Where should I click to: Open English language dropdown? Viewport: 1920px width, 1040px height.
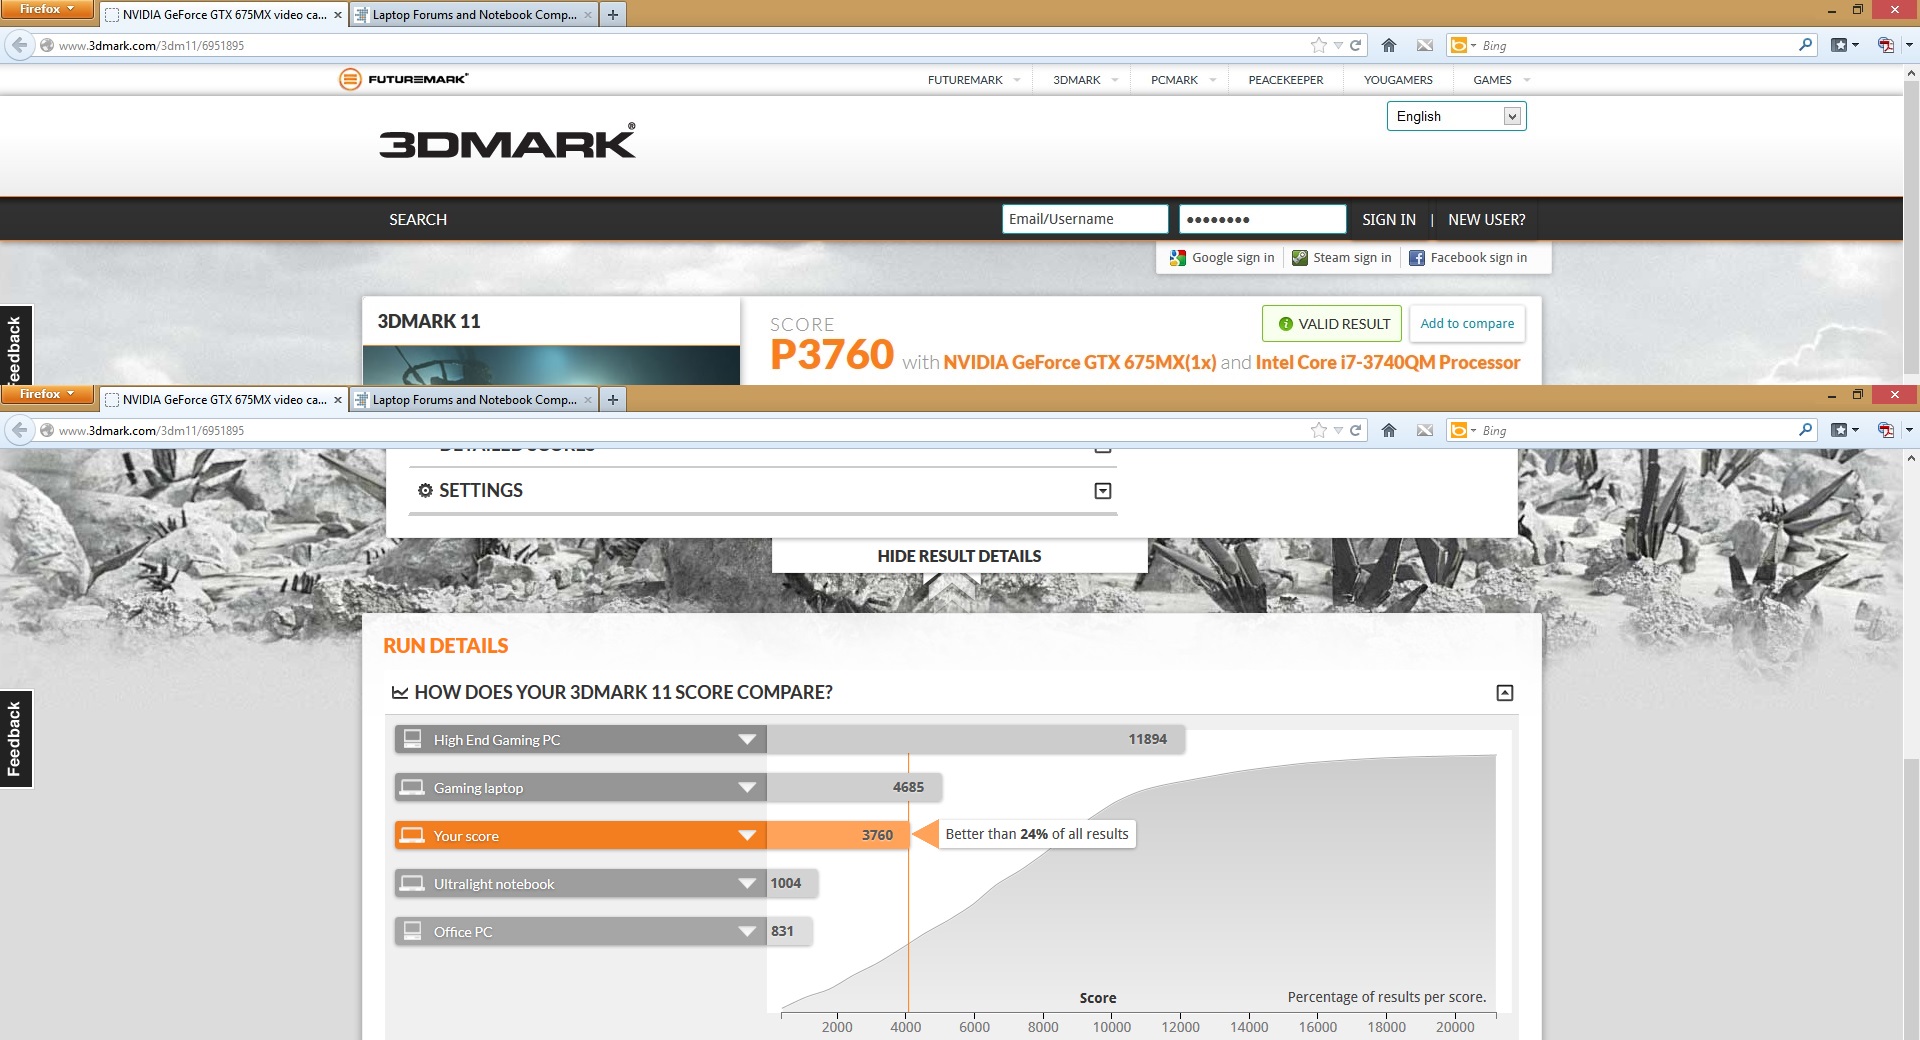tap(1456, 116)
